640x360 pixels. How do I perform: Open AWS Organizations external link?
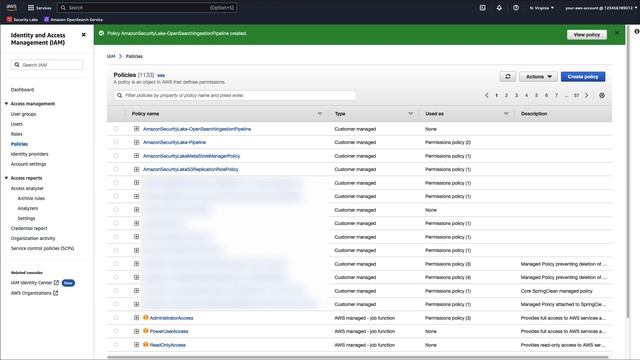[34, 293]
